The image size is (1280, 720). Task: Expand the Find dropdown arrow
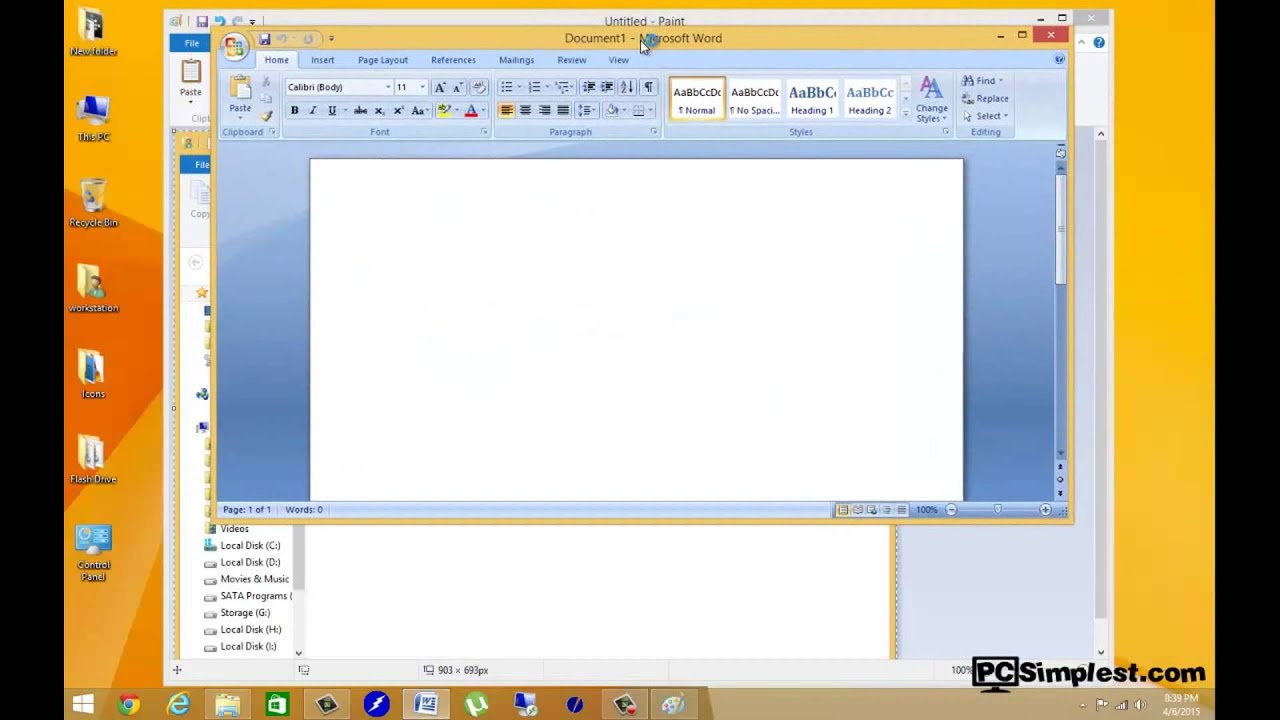(x=1001, y=81)
